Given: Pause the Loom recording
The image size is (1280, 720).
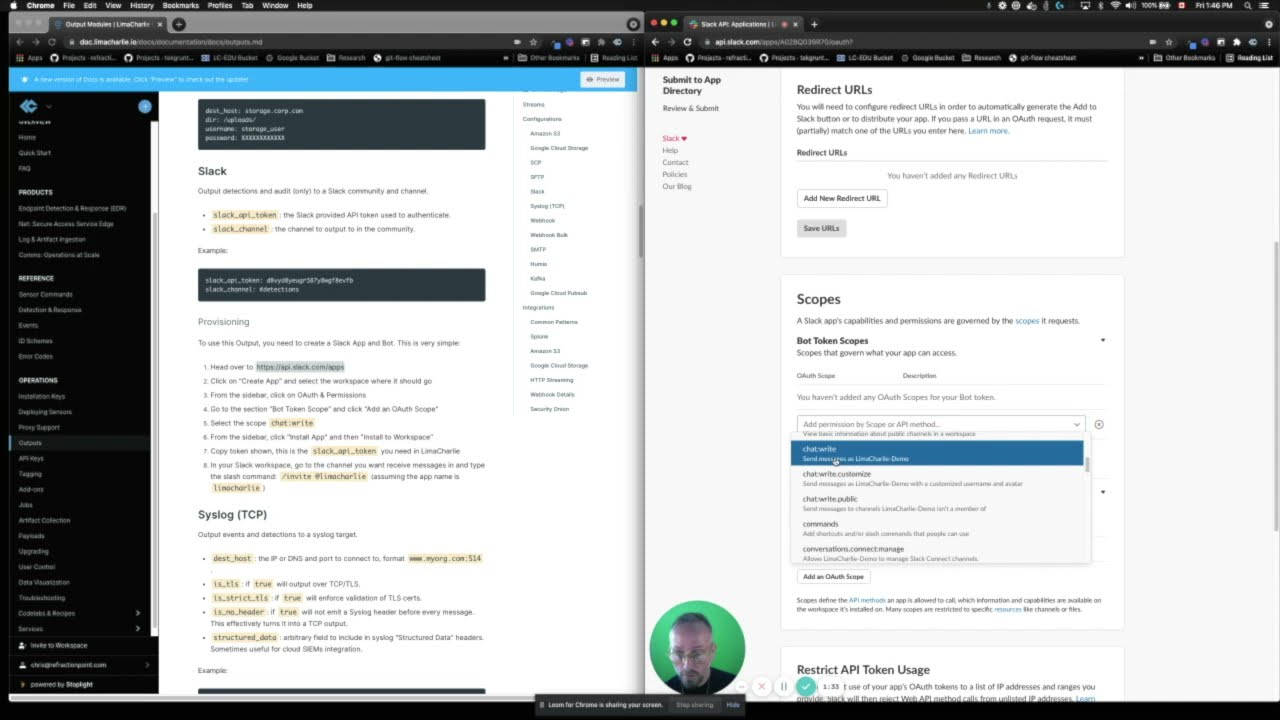Looking at the screenshot, I should (x=784, y=687).
